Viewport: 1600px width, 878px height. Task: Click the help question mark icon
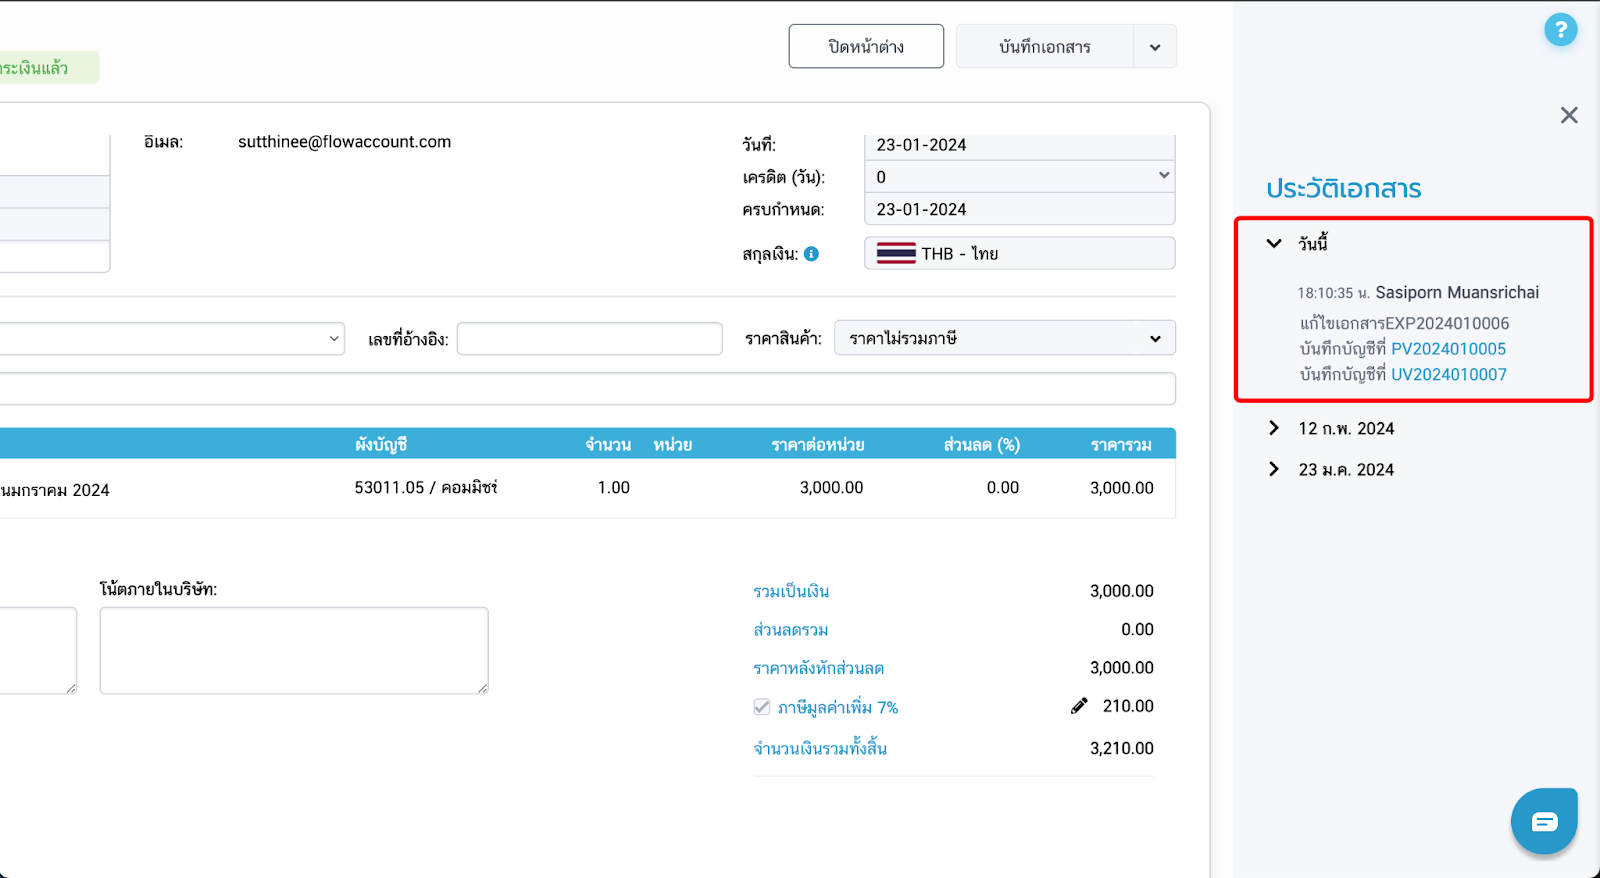tap(1560, 30)
